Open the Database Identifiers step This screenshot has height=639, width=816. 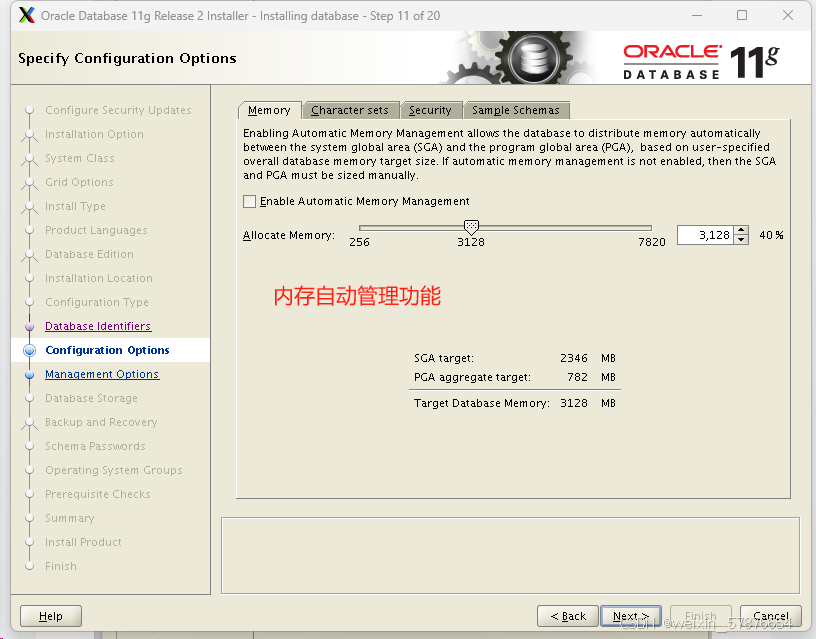coord(97,326)
